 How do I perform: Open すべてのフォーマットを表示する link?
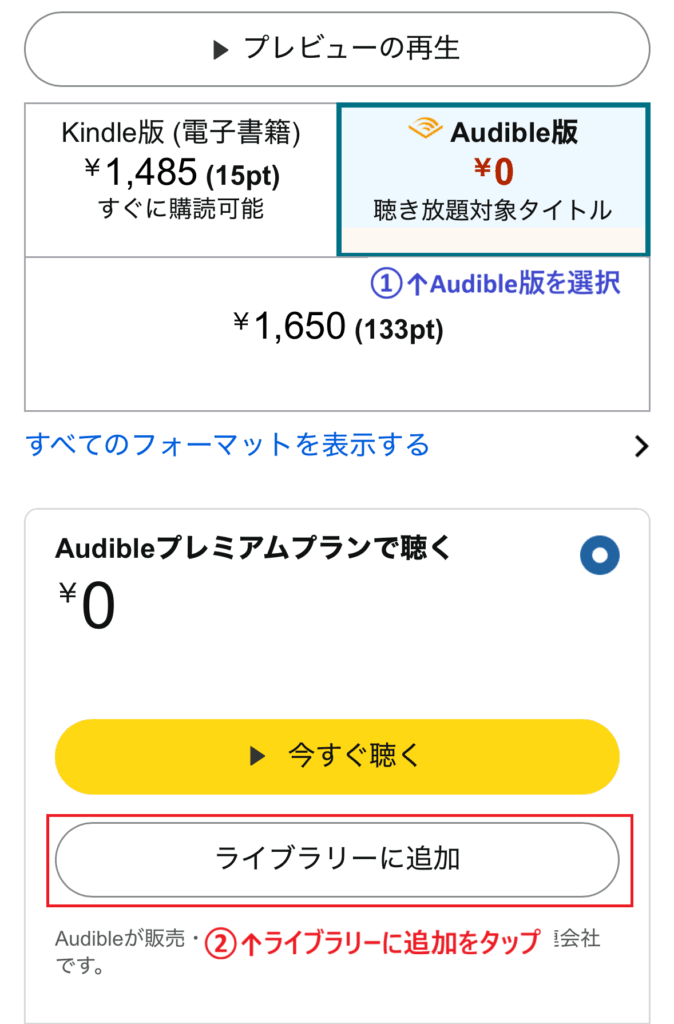[229, 444]
